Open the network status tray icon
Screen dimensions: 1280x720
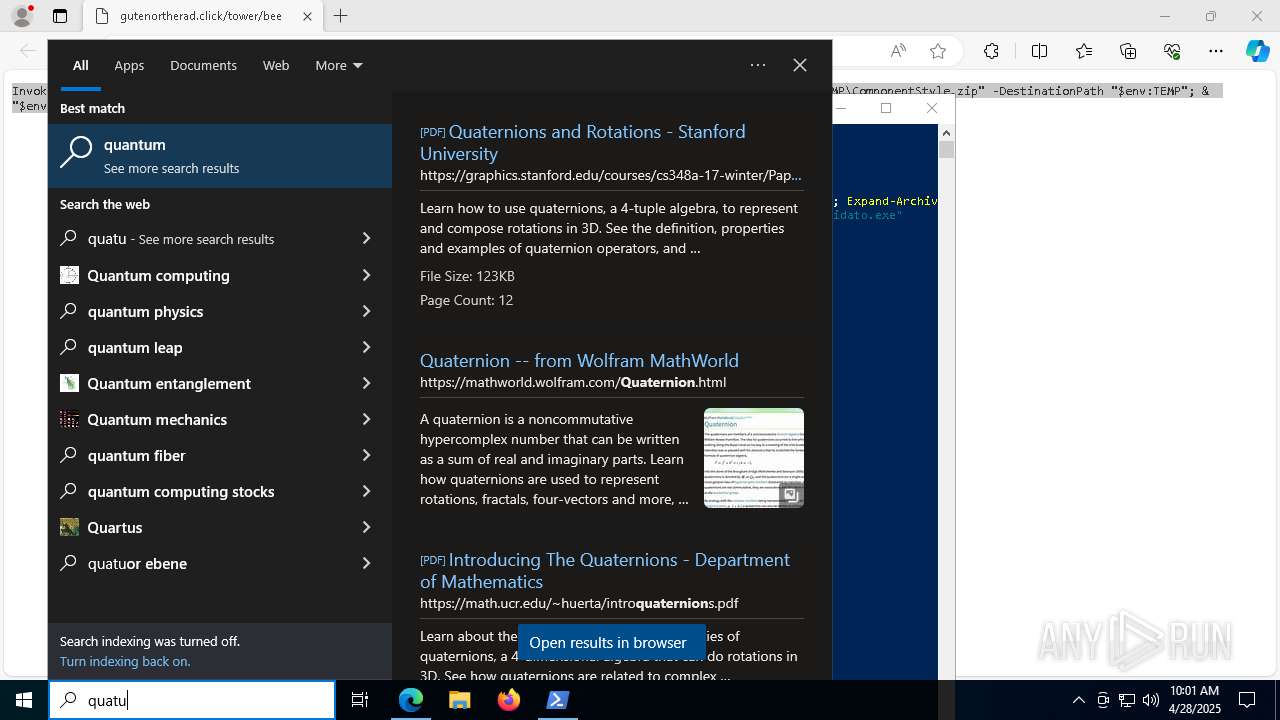1127,700
